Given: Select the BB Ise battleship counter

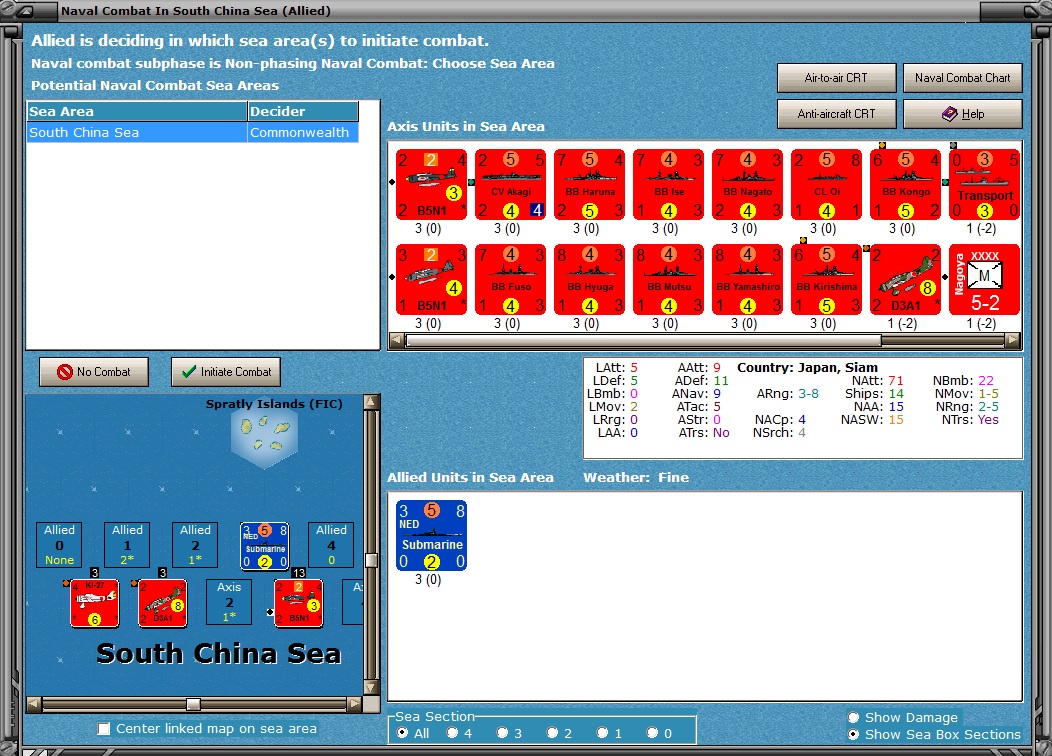Looking at the screenshot, I should [669, 184].
